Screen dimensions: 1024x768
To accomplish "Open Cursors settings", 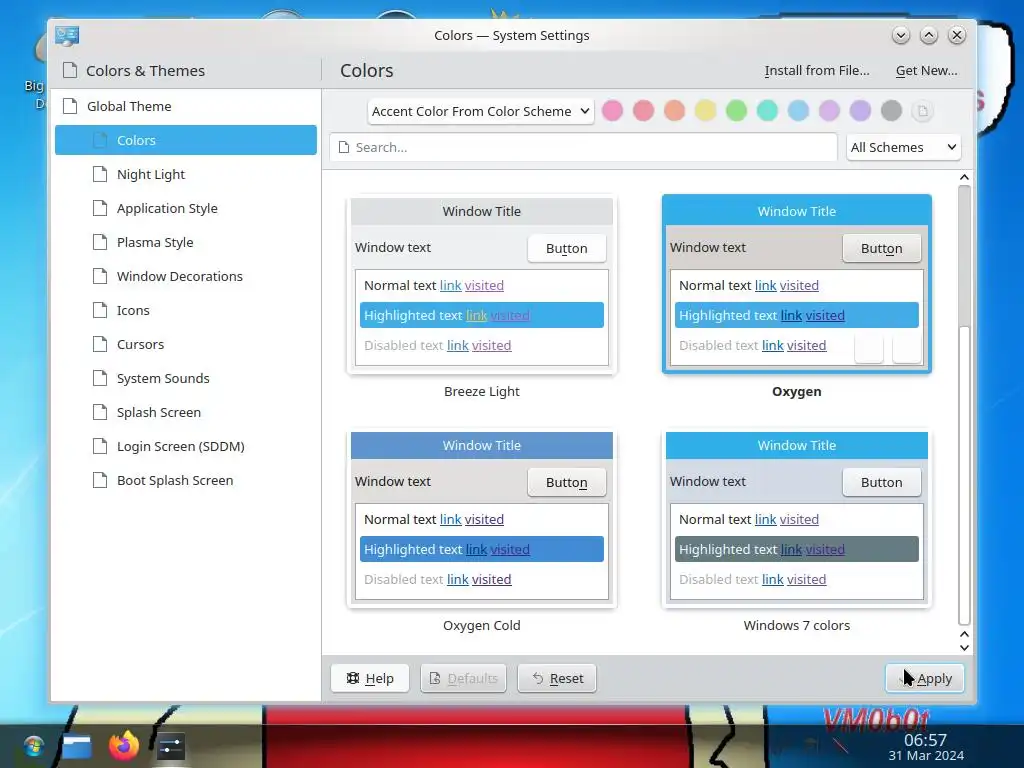I will point(185,344).
